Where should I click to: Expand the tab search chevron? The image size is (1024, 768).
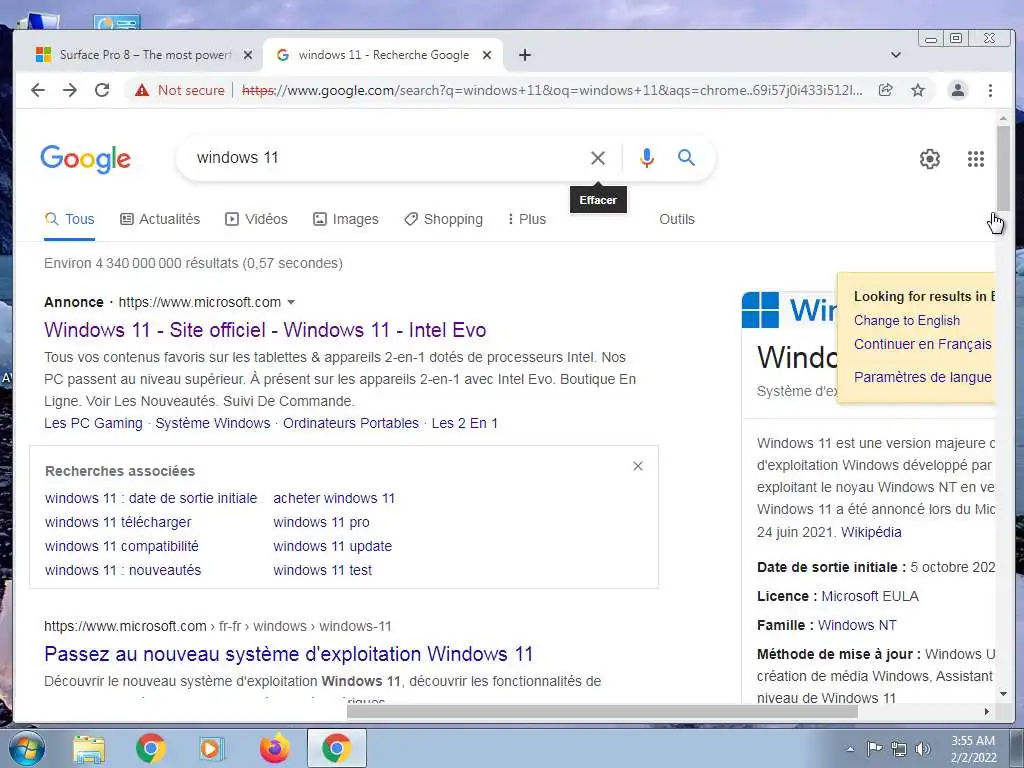tap(895, 55)
